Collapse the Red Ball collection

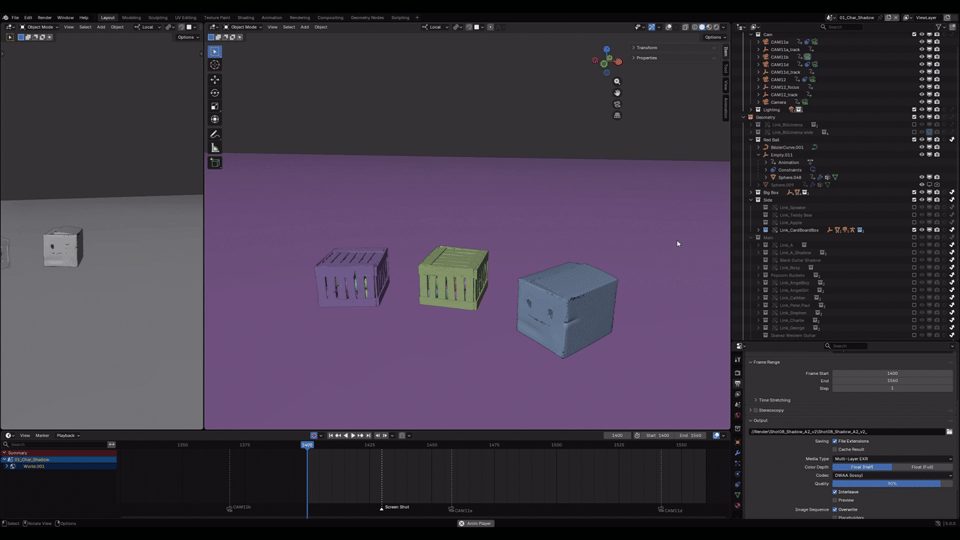(751, 140)
